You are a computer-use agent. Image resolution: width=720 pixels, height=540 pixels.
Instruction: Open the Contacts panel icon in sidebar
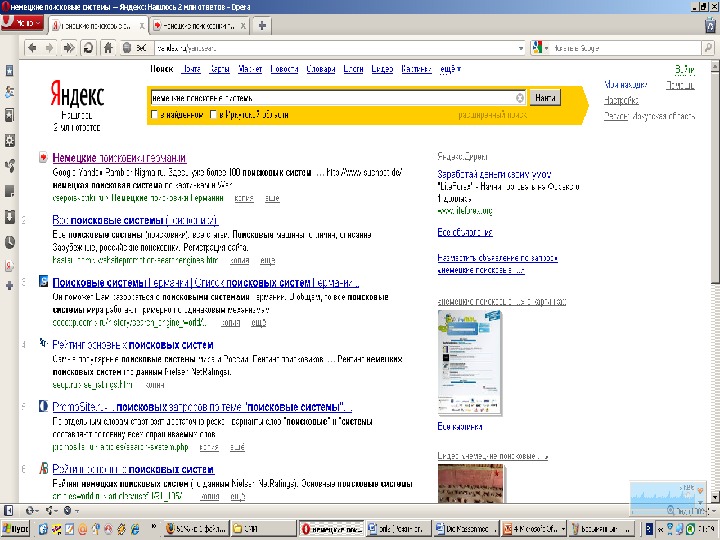point(9,93)
